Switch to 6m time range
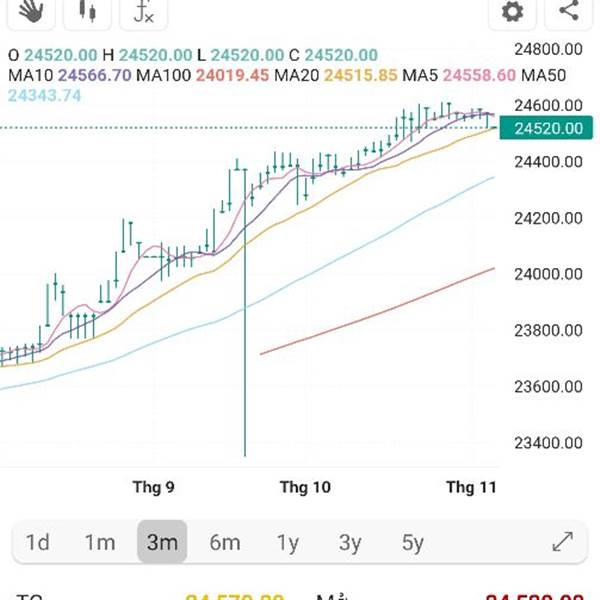The image size is (600, 600). click(225, 542)
